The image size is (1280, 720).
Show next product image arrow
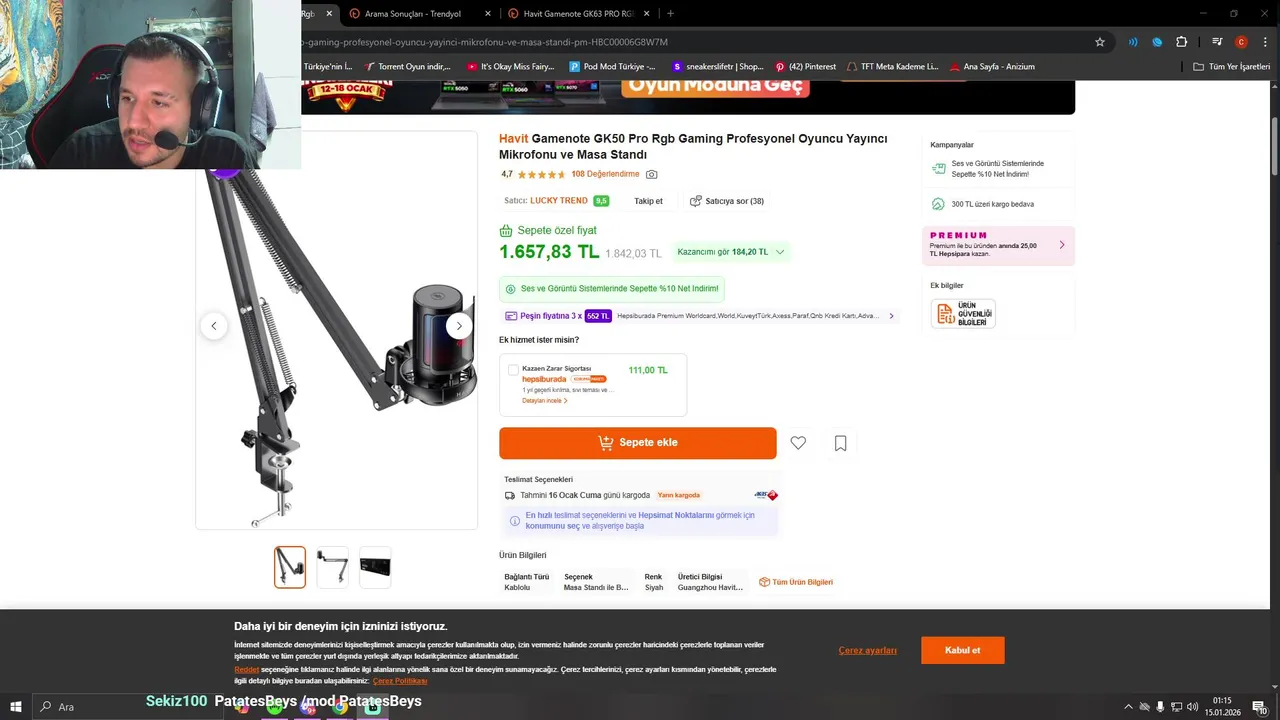459,326
